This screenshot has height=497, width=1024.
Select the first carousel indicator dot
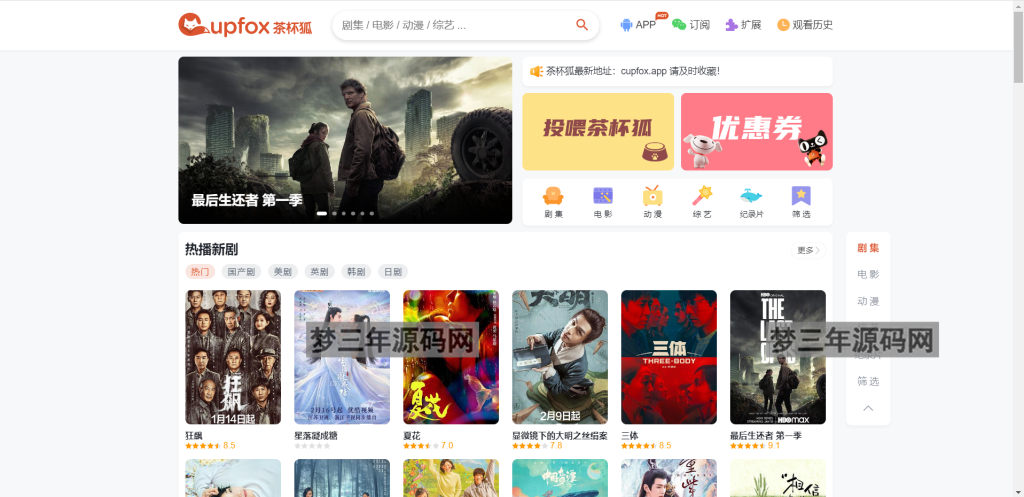tap(322, 214)
